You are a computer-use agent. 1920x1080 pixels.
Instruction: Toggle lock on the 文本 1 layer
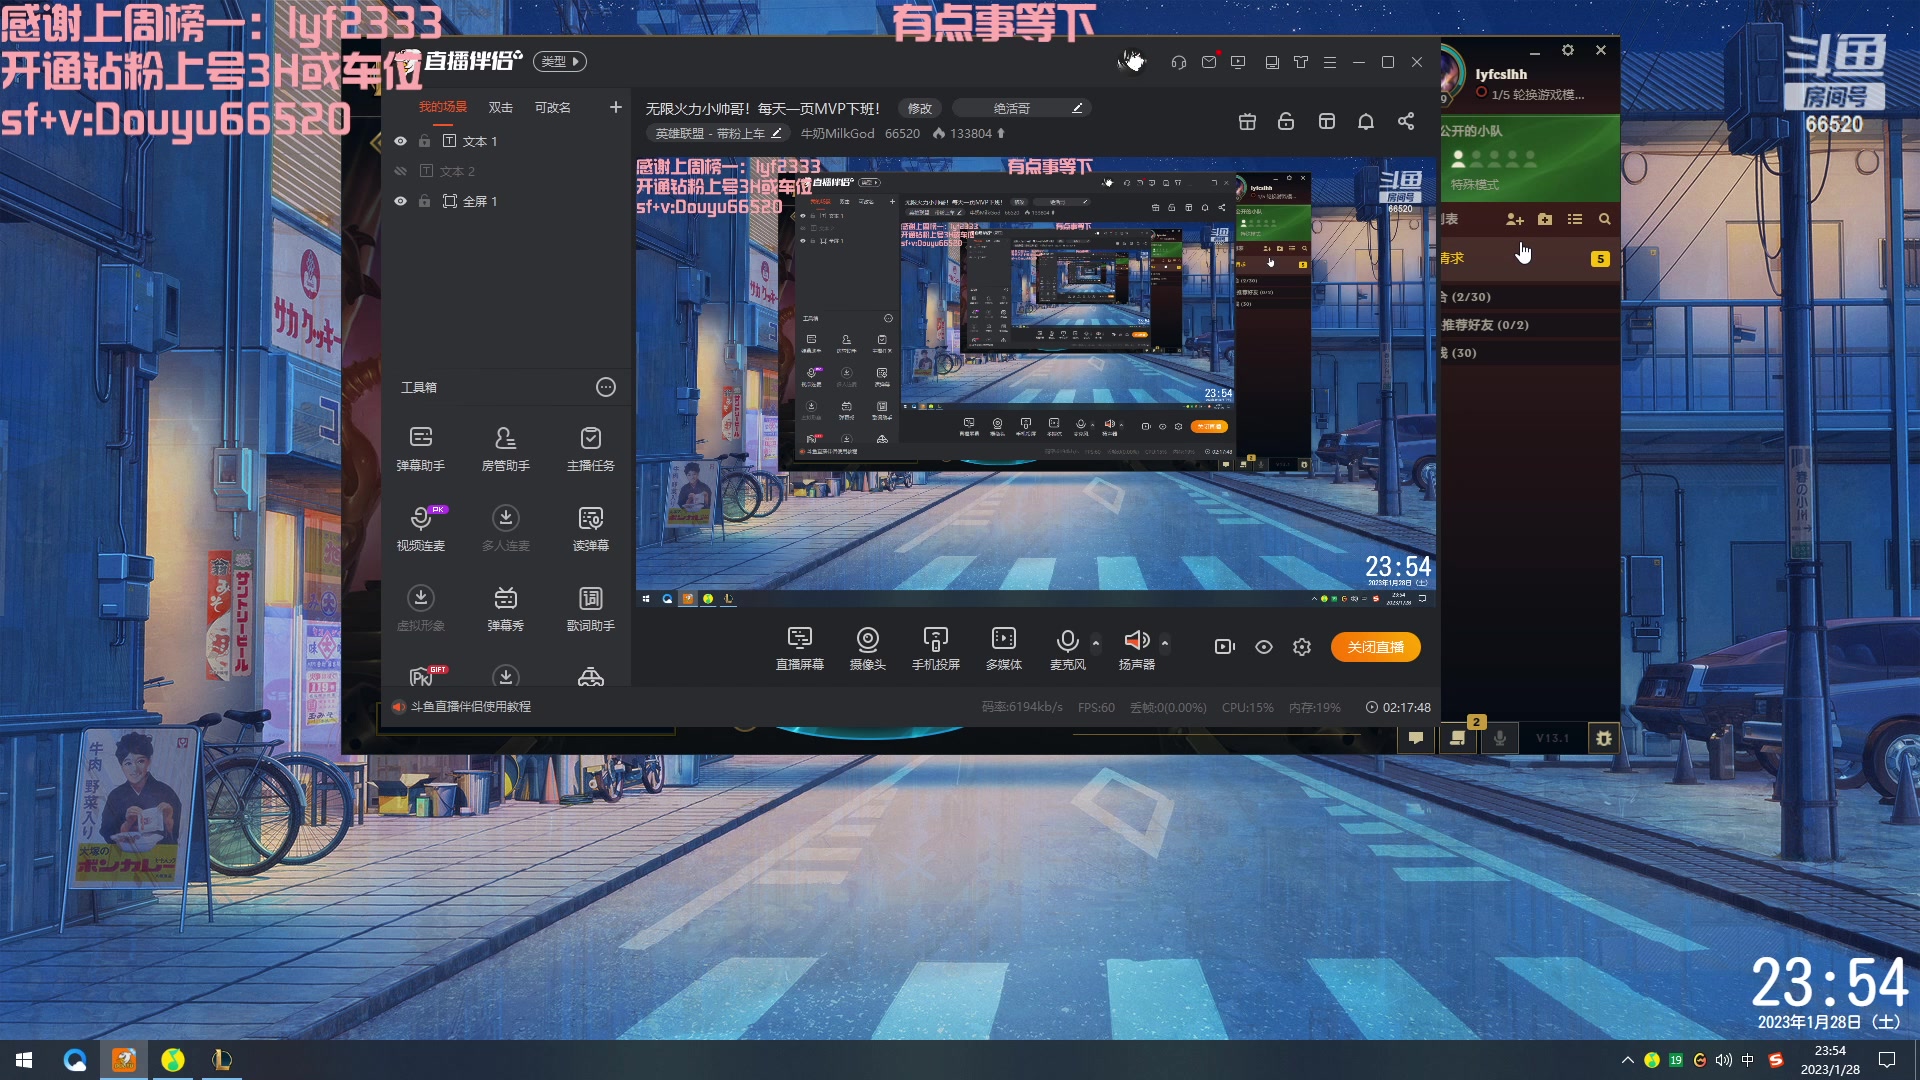425,141
